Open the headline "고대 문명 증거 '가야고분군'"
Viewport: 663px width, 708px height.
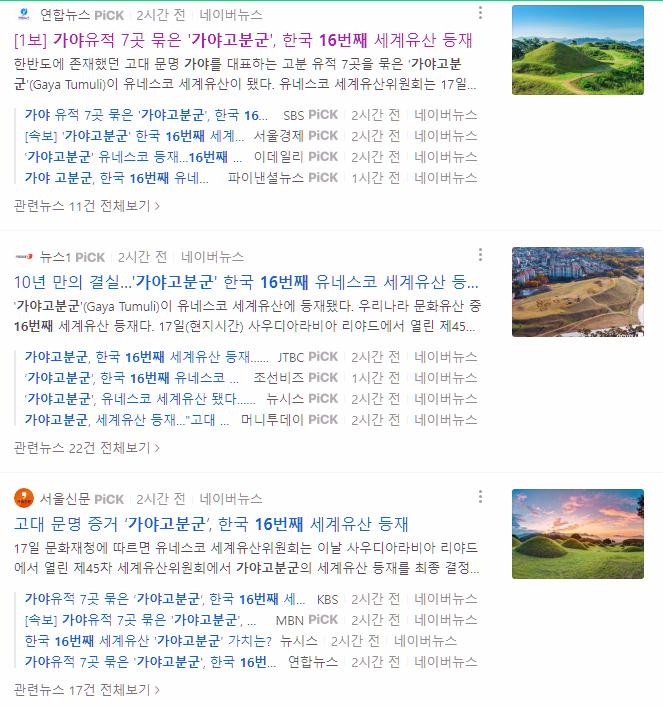pos(211,524)
